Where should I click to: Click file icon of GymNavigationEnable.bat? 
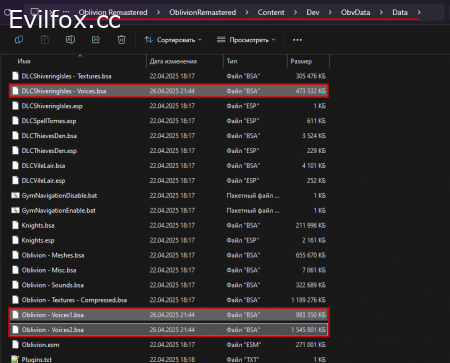pos(15,210)
